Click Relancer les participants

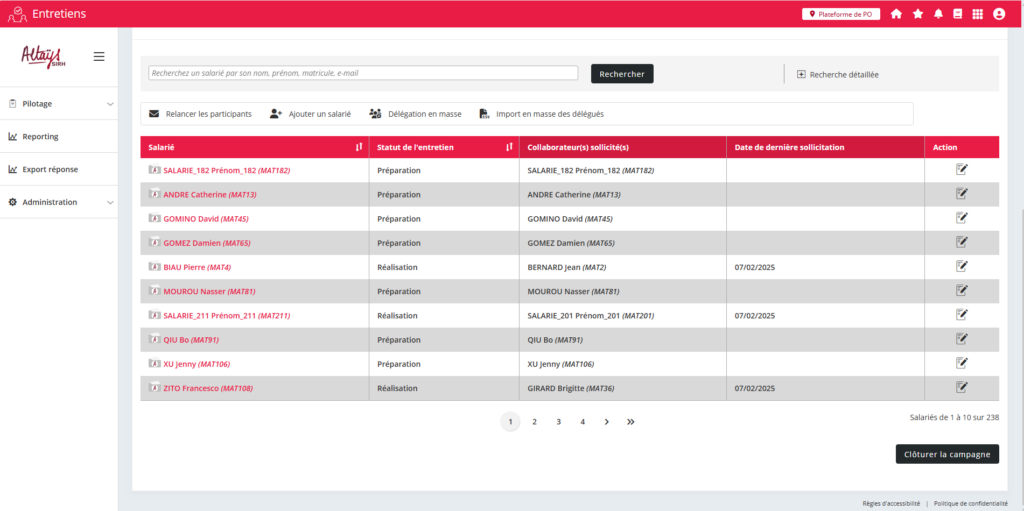pyautogui.click(x=200, y=114)
